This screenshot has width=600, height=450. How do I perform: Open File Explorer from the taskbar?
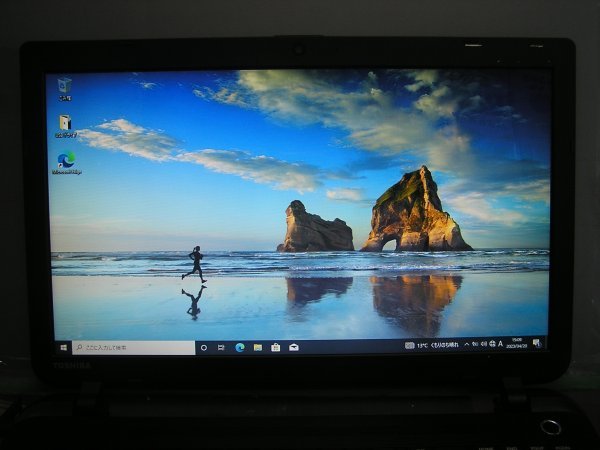point(258,347)
